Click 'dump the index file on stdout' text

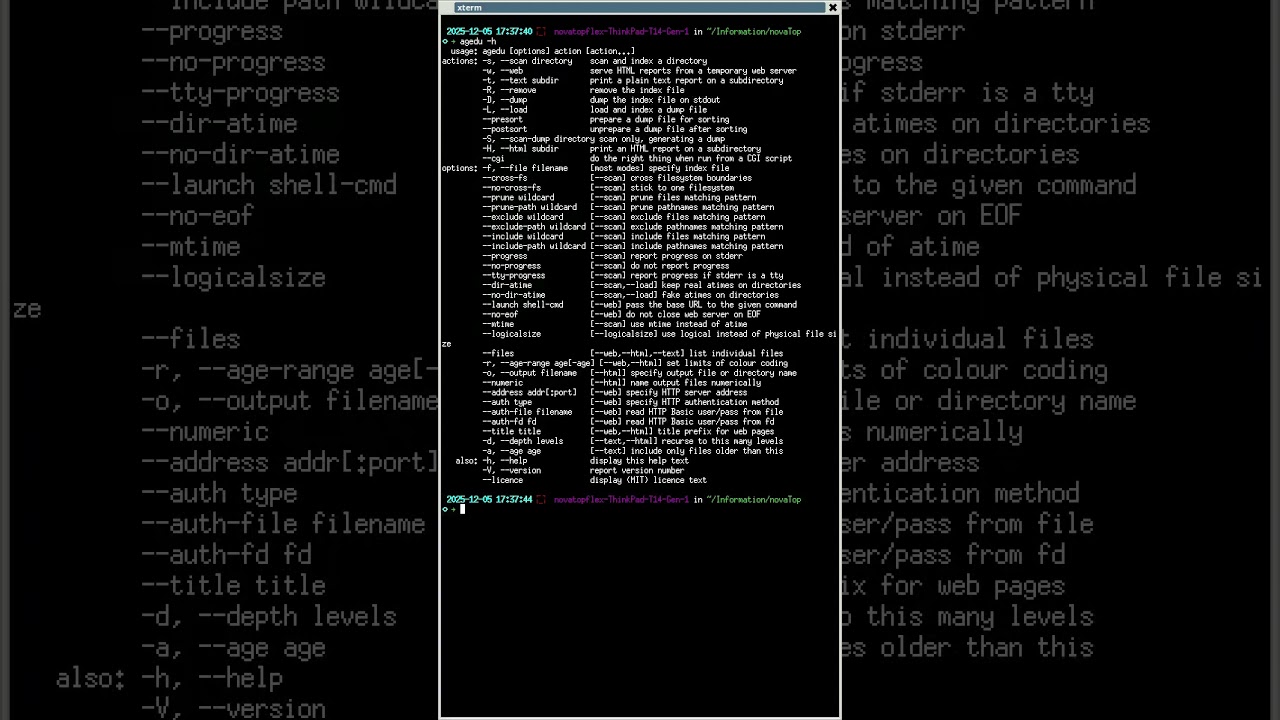[x=655, y=100]
